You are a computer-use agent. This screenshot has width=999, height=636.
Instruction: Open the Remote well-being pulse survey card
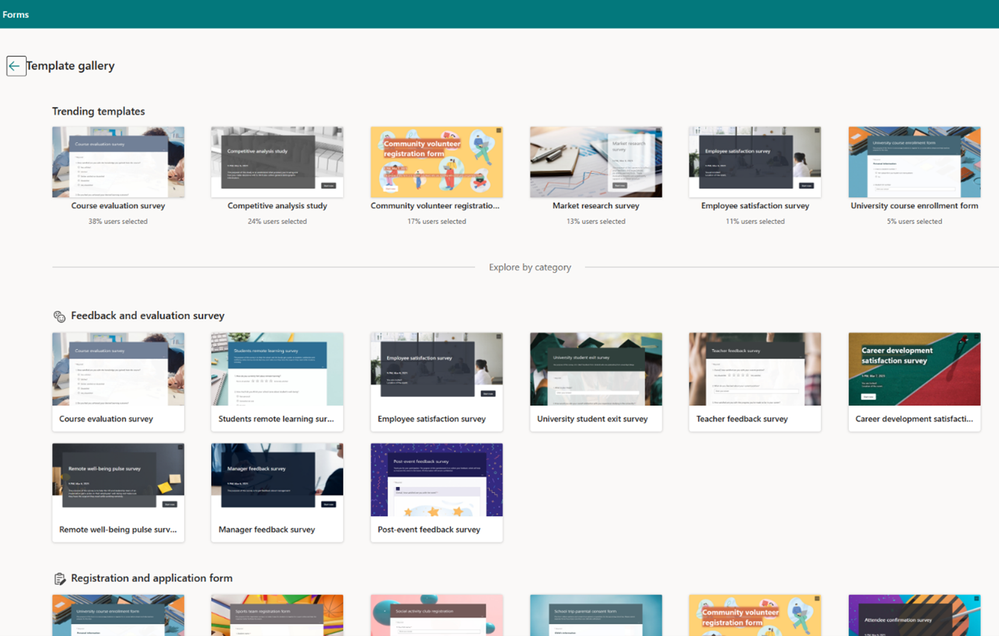click(x=118, y=493)
